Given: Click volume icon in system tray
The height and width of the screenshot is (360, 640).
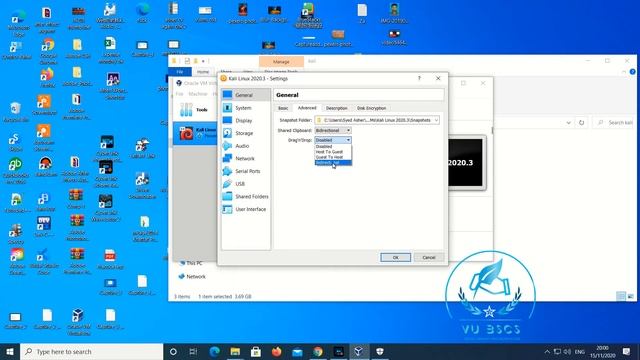Looking at the screenshot, I should click(567, 351).
